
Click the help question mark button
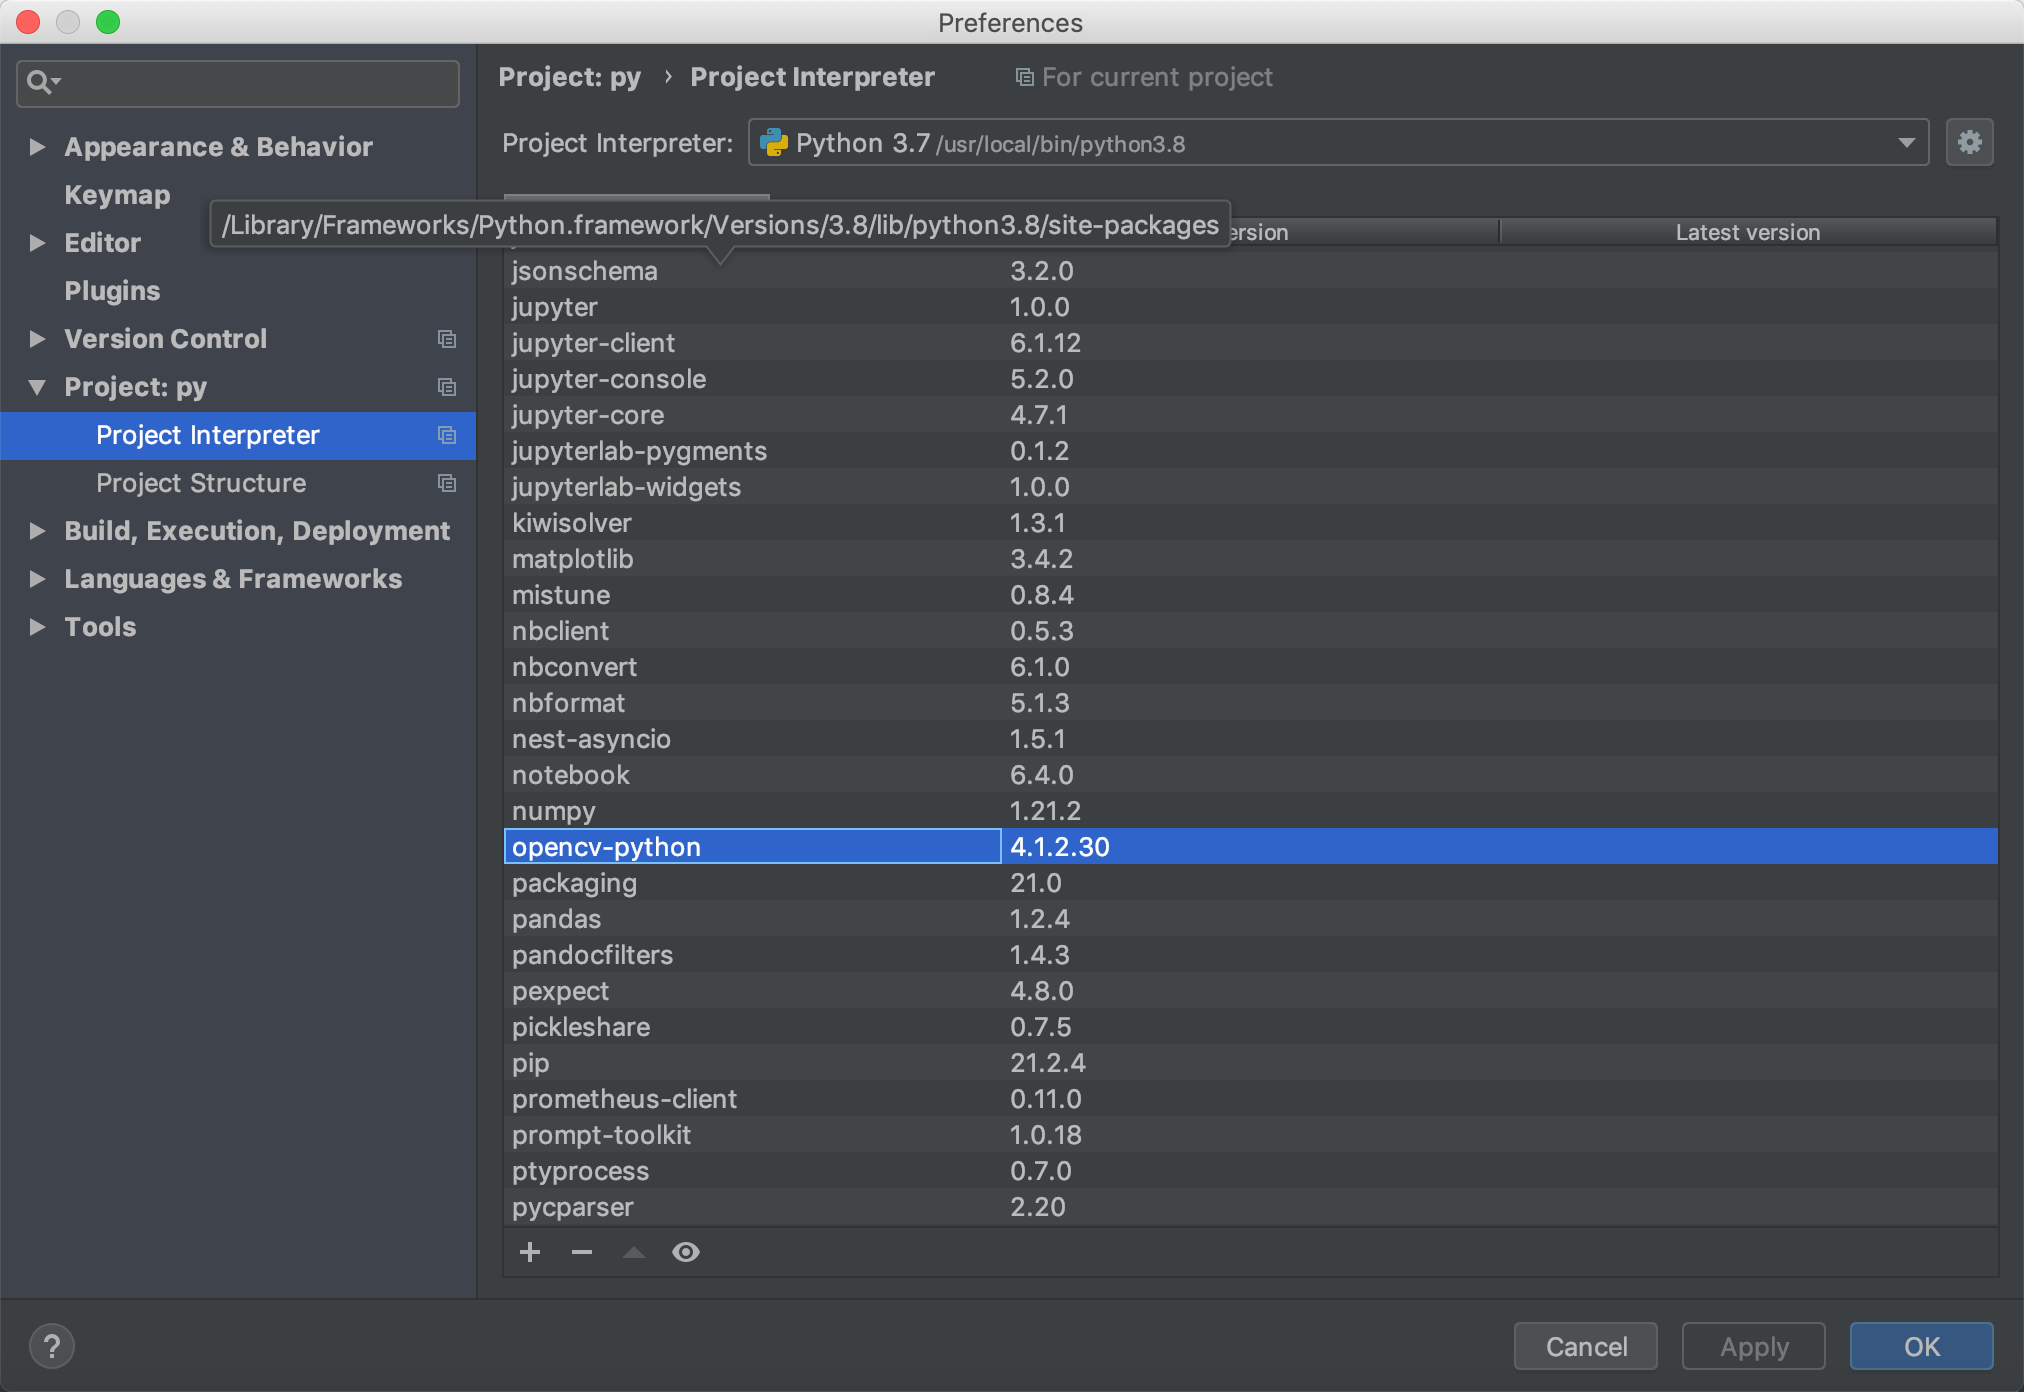[52, 1346]
